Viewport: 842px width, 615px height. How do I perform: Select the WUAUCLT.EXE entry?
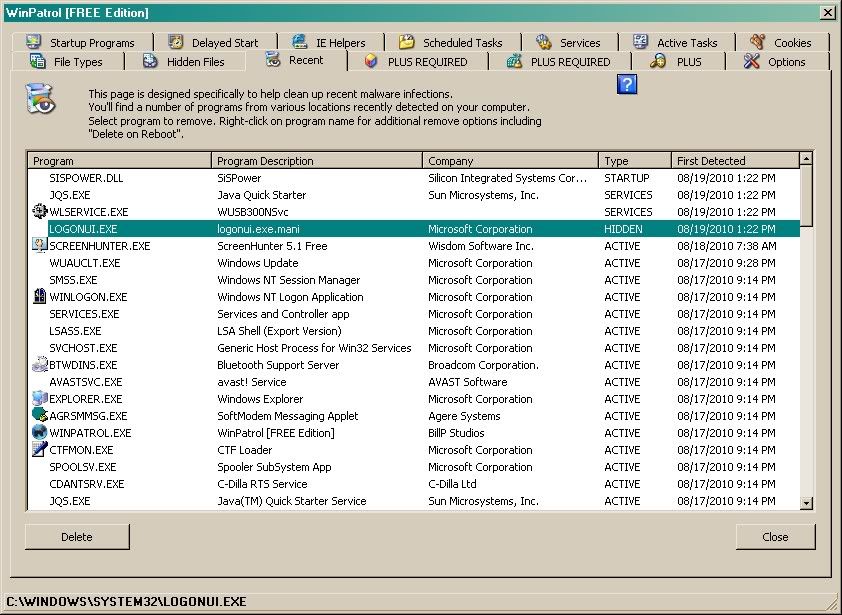pos(413,263)
